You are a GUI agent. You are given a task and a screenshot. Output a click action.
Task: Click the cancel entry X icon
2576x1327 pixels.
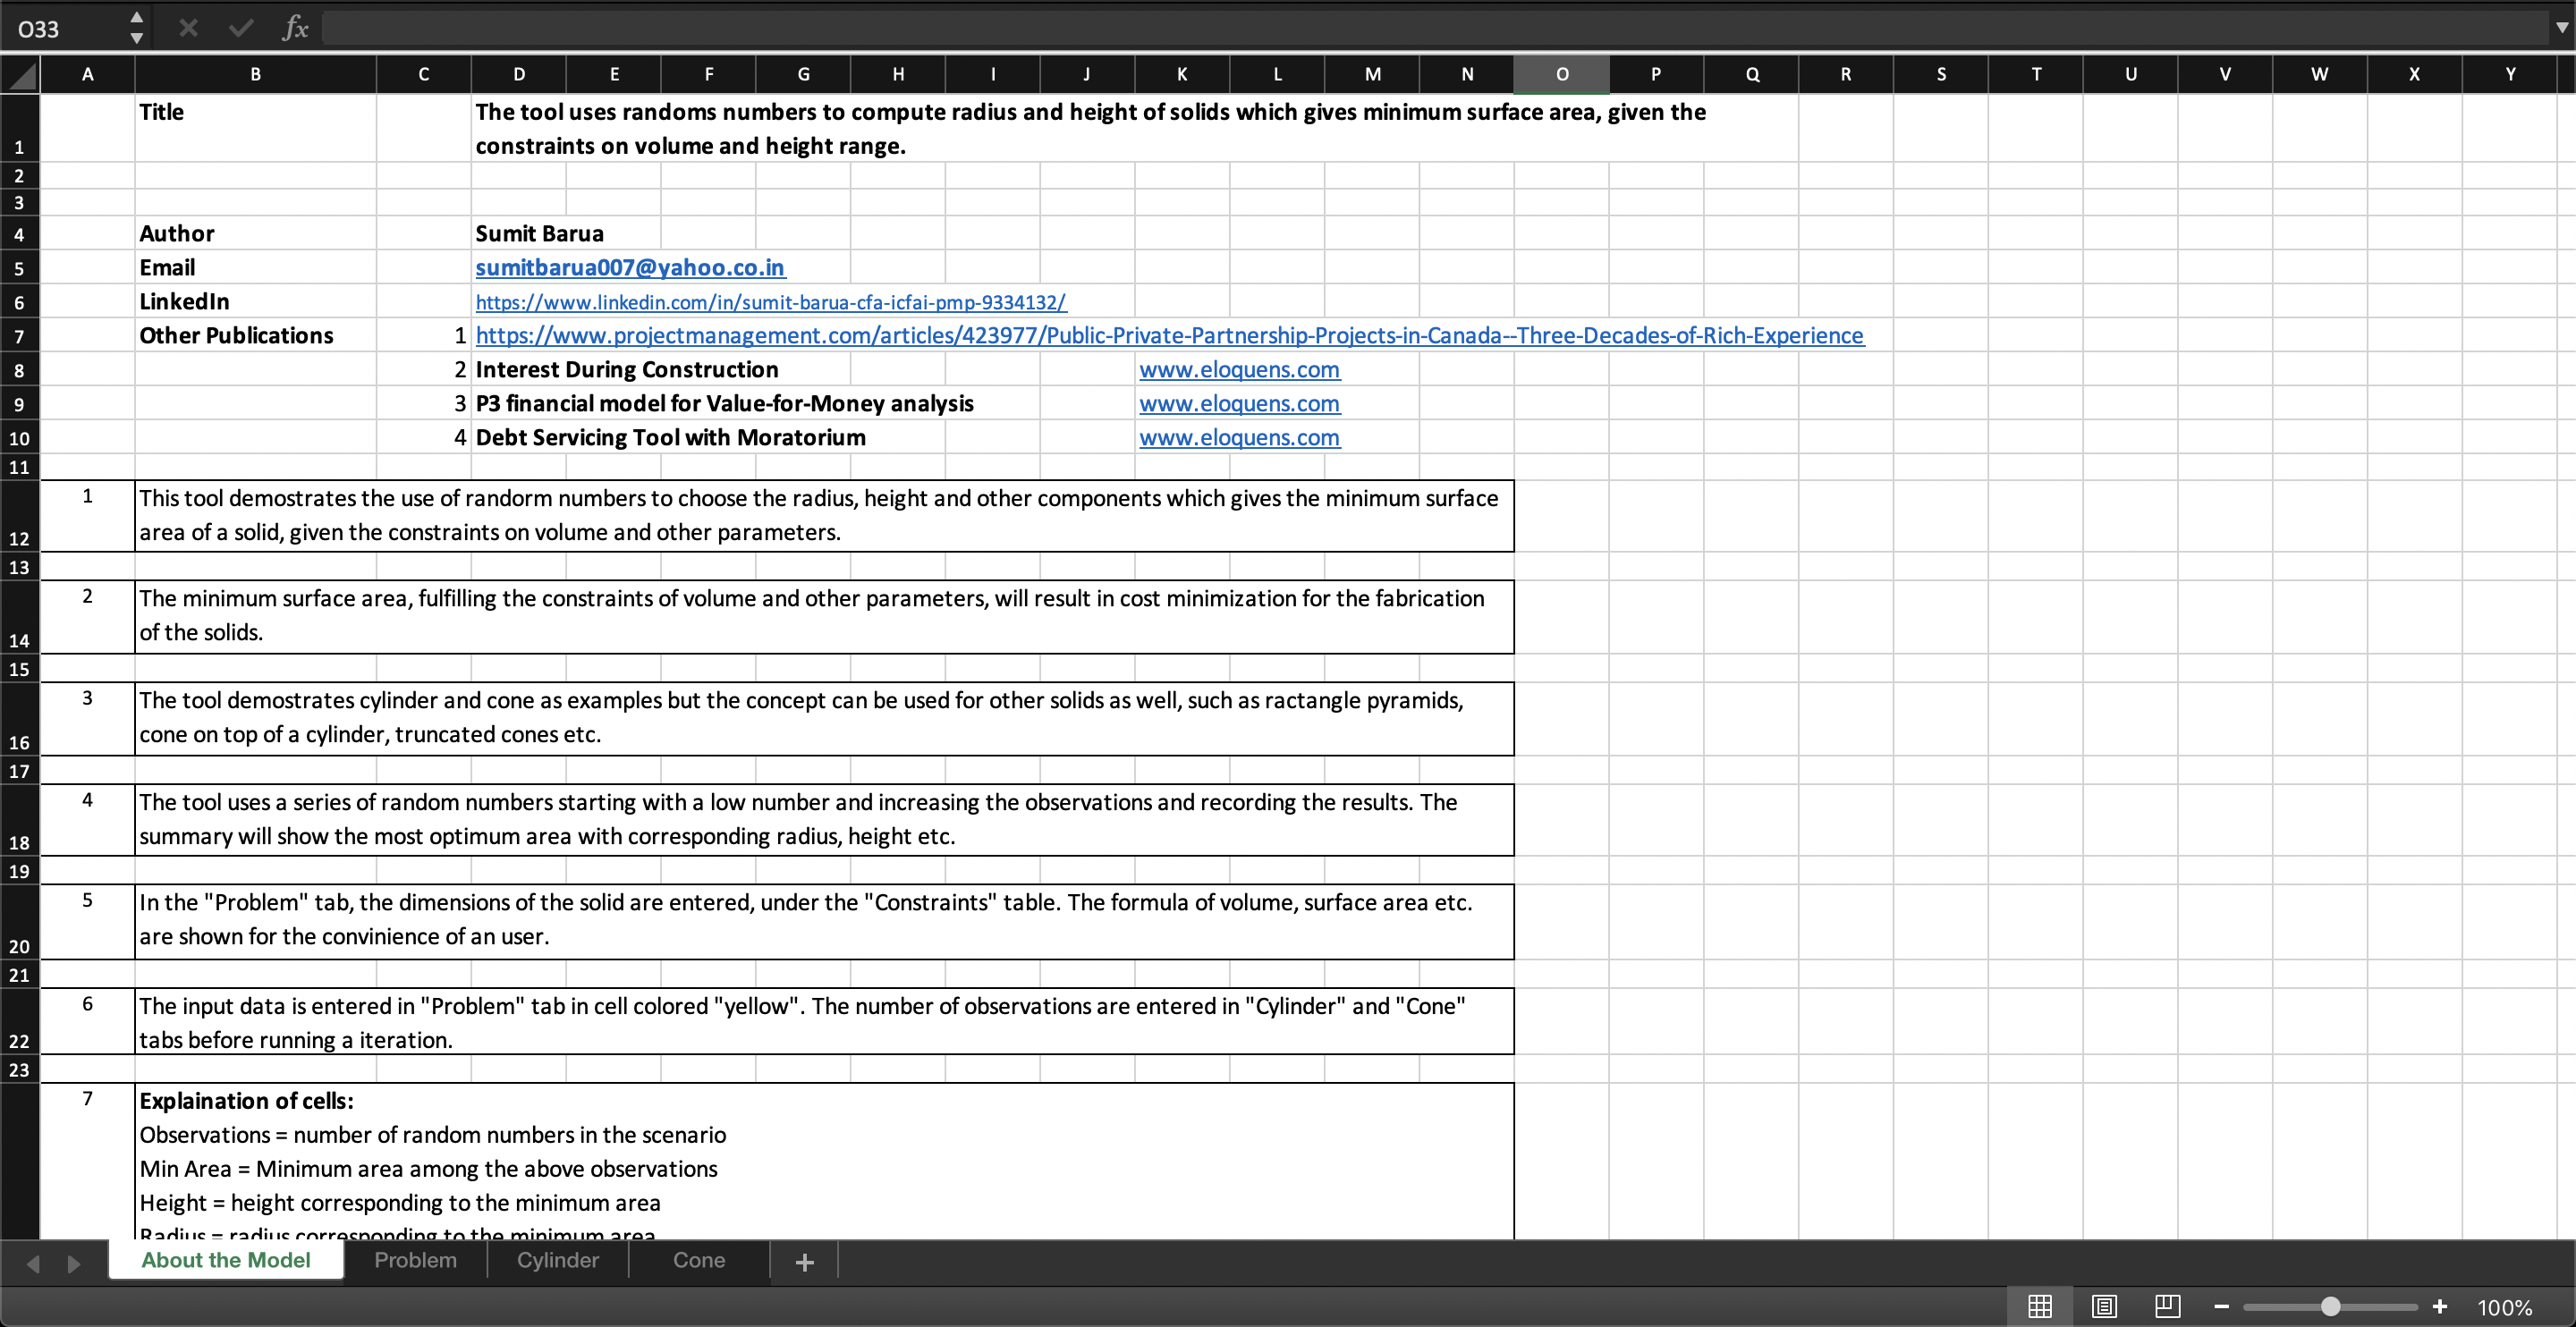pos(188,28)
